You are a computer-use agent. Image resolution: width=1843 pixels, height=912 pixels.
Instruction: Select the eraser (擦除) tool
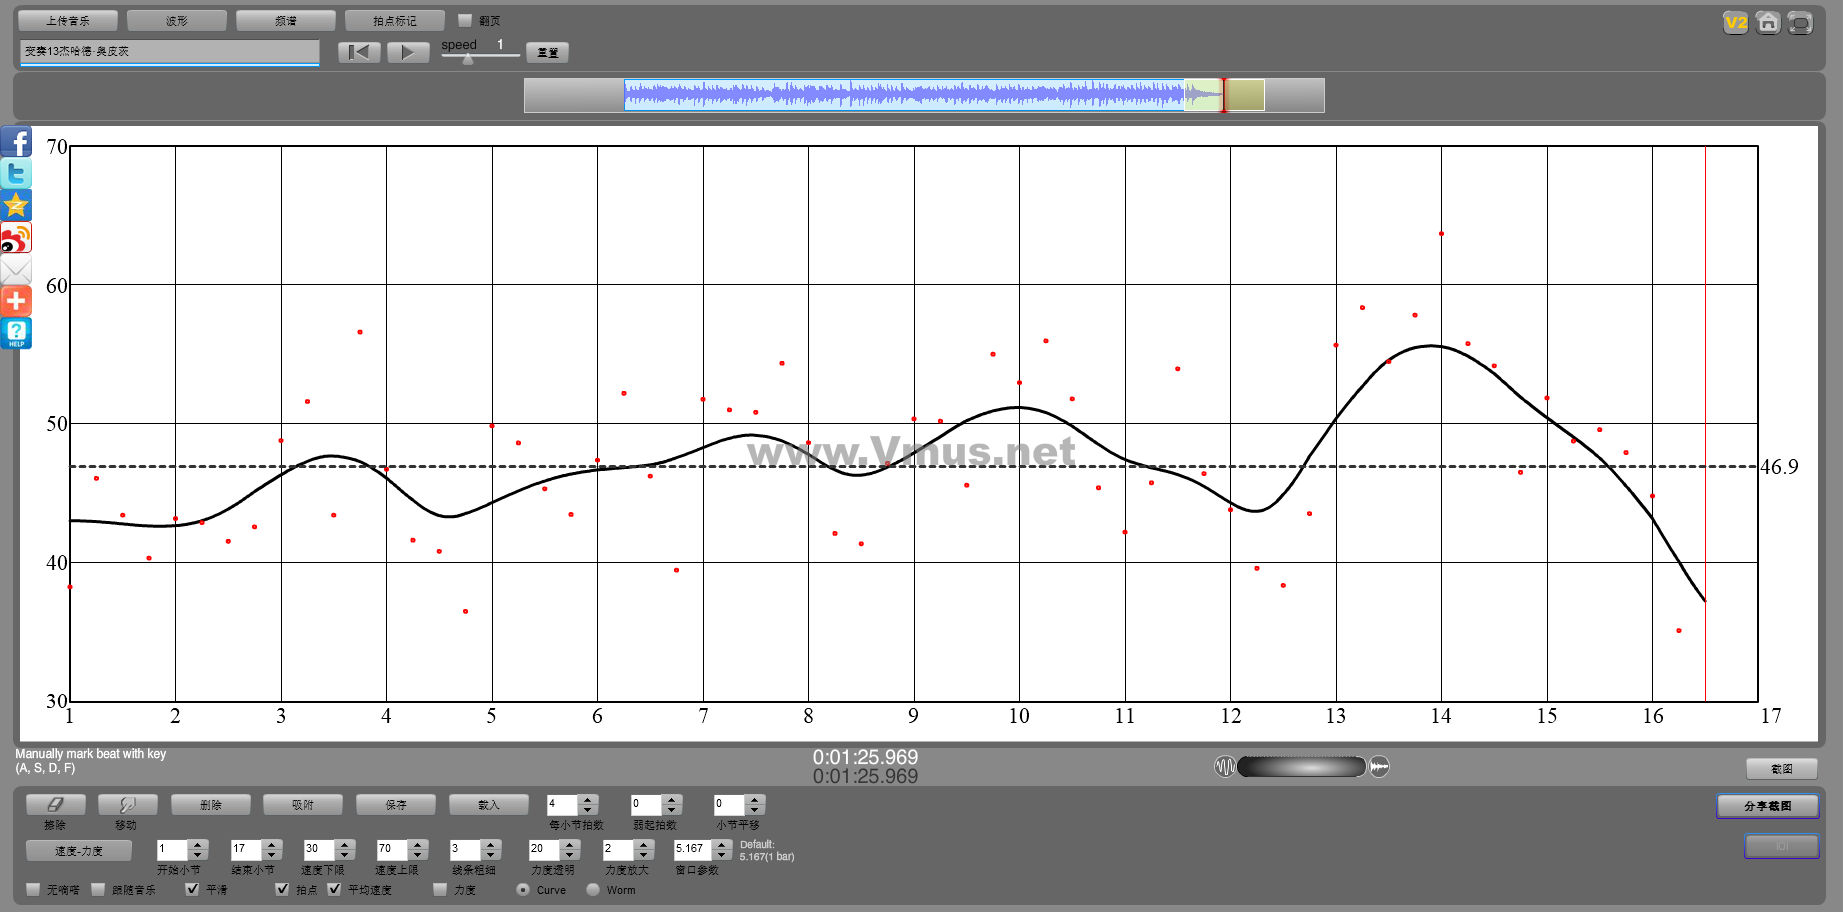click(x=55, y=805)
